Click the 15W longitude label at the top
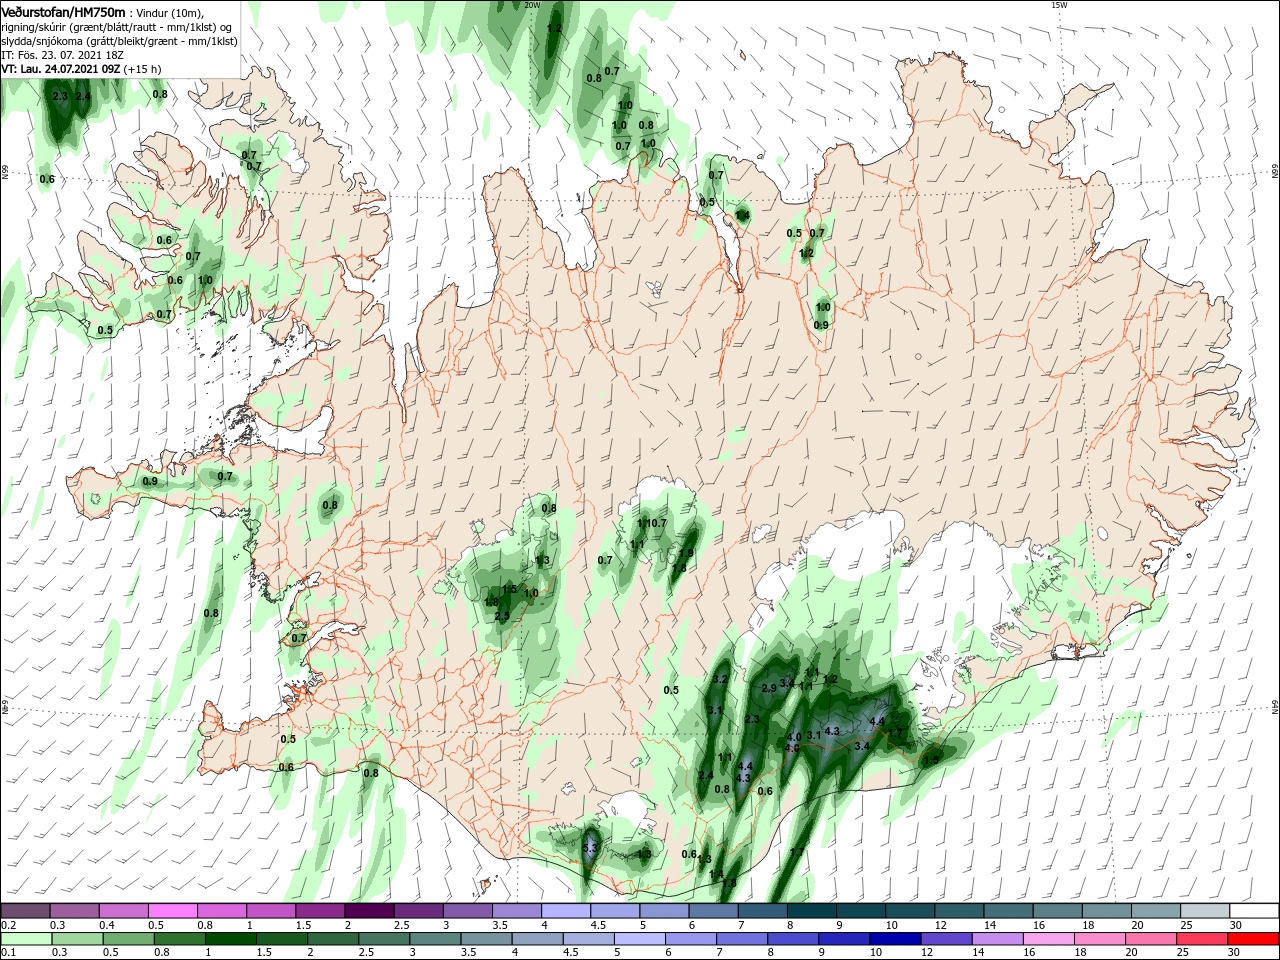 1059,5
